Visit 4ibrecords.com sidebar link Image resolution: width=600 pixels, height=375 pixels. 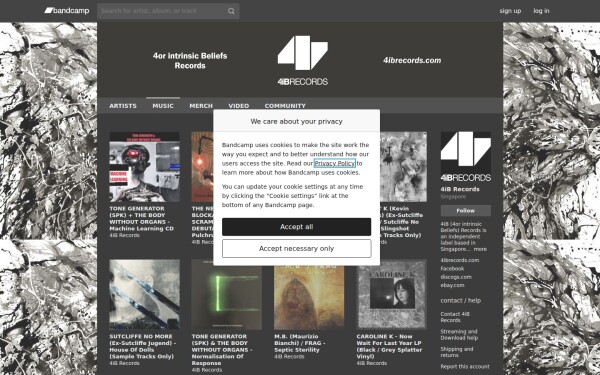(460, 260)
